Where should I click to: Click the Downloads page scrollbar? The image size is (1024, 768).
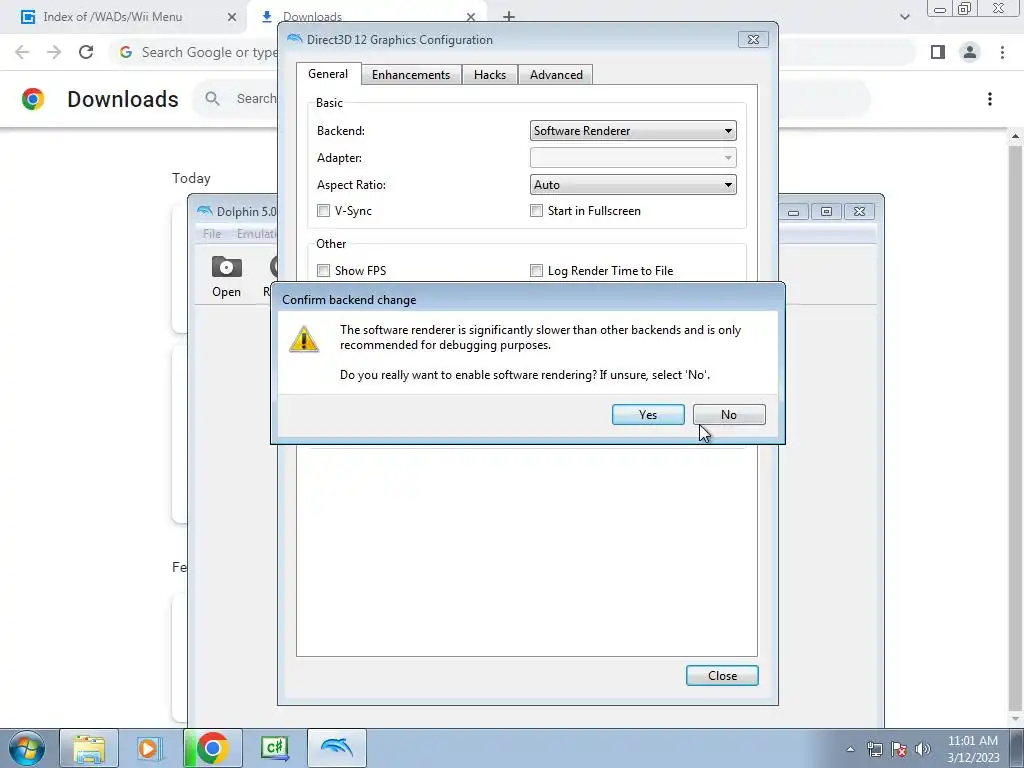coord(1016,428)
